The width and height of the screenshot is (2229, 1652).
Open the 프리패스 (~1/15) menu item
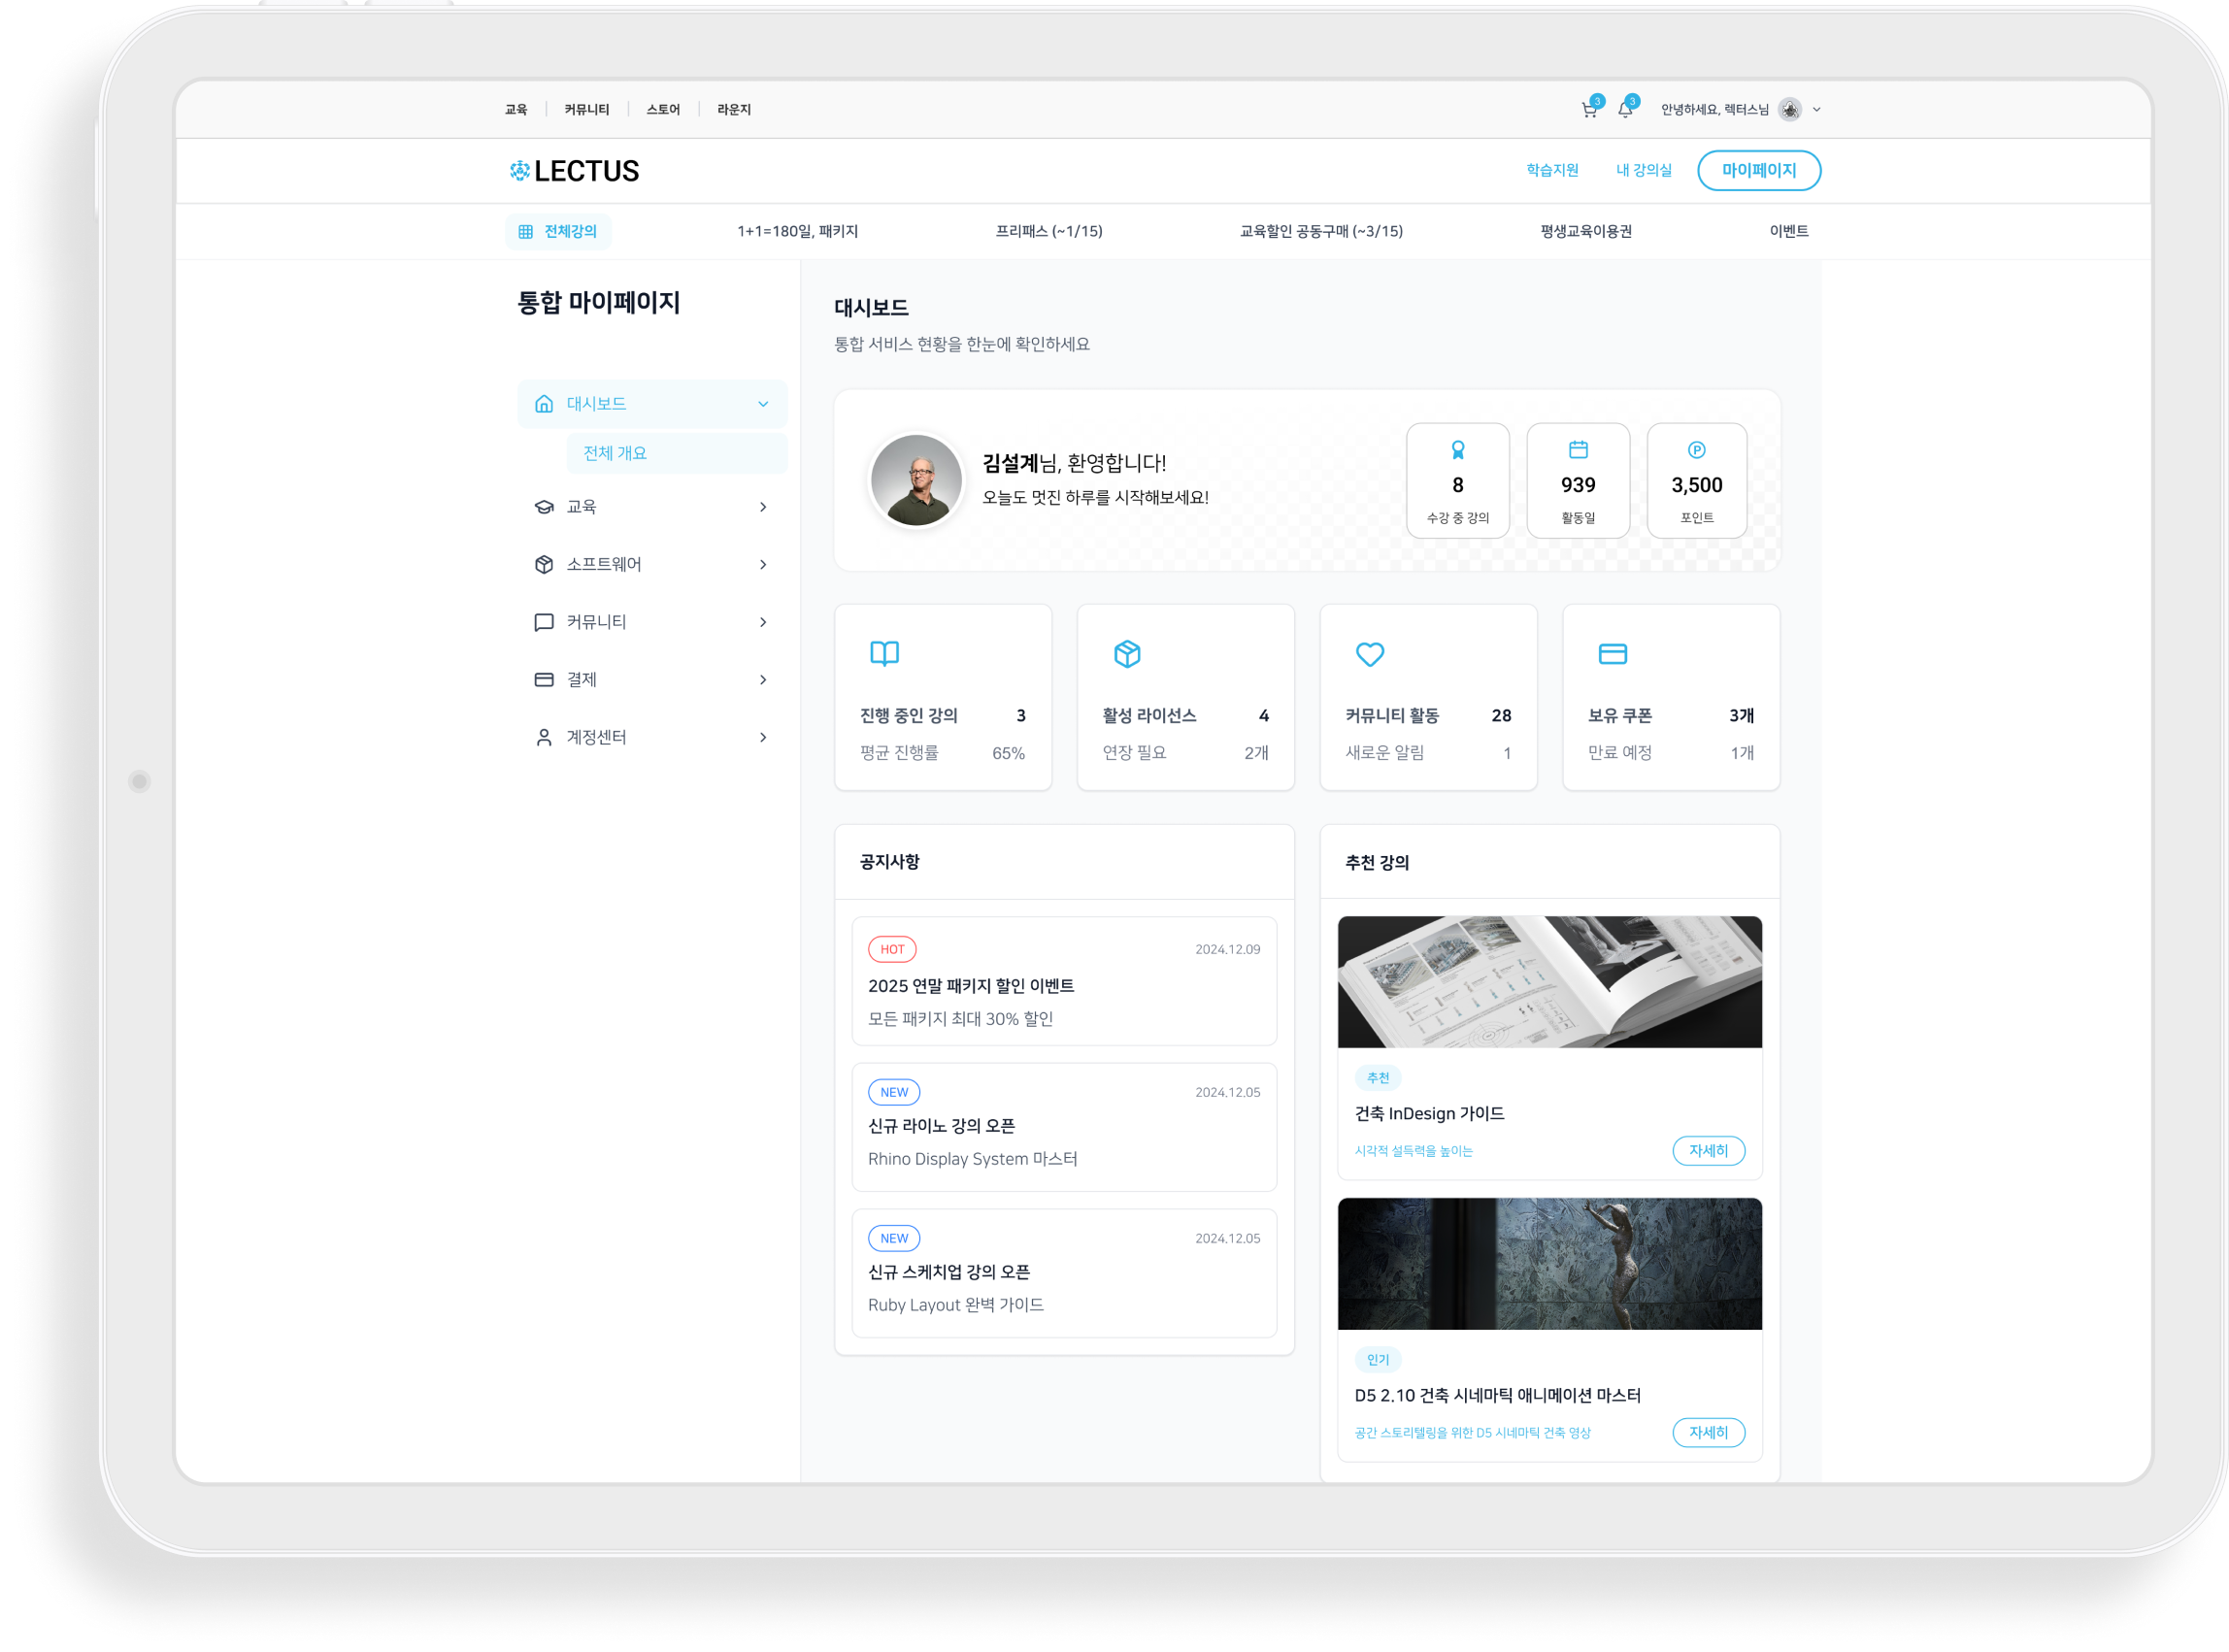(x=1048, y=231)
